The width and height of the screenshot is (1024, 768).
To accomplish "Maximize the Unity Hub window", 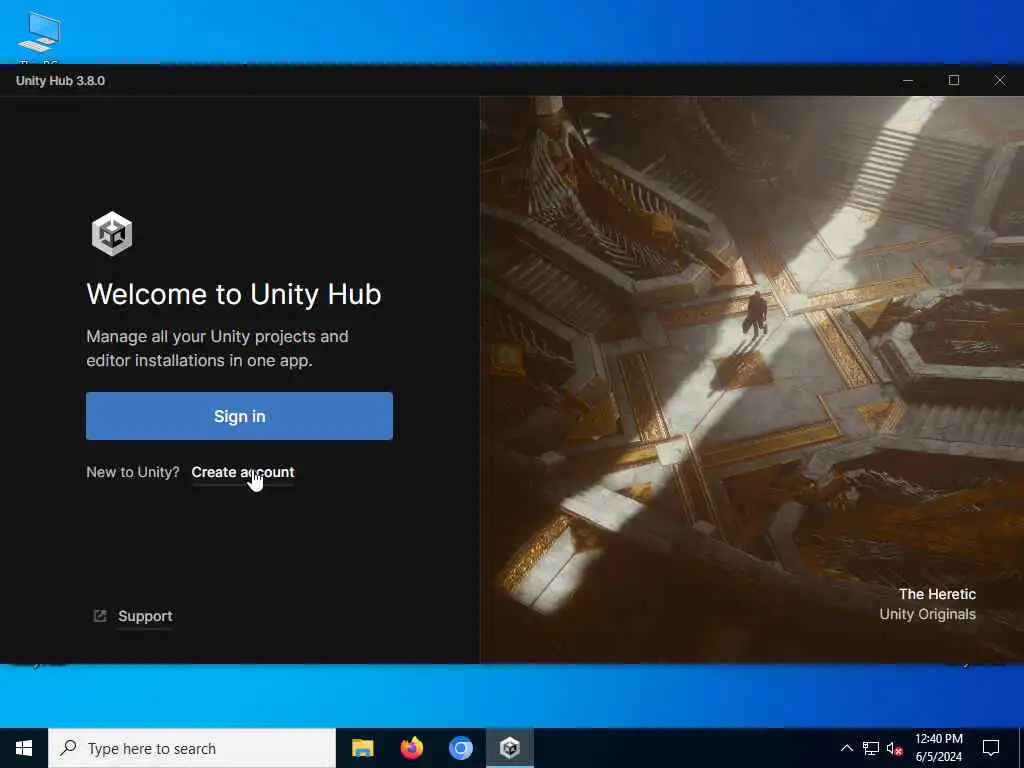I will click(953, 80).
